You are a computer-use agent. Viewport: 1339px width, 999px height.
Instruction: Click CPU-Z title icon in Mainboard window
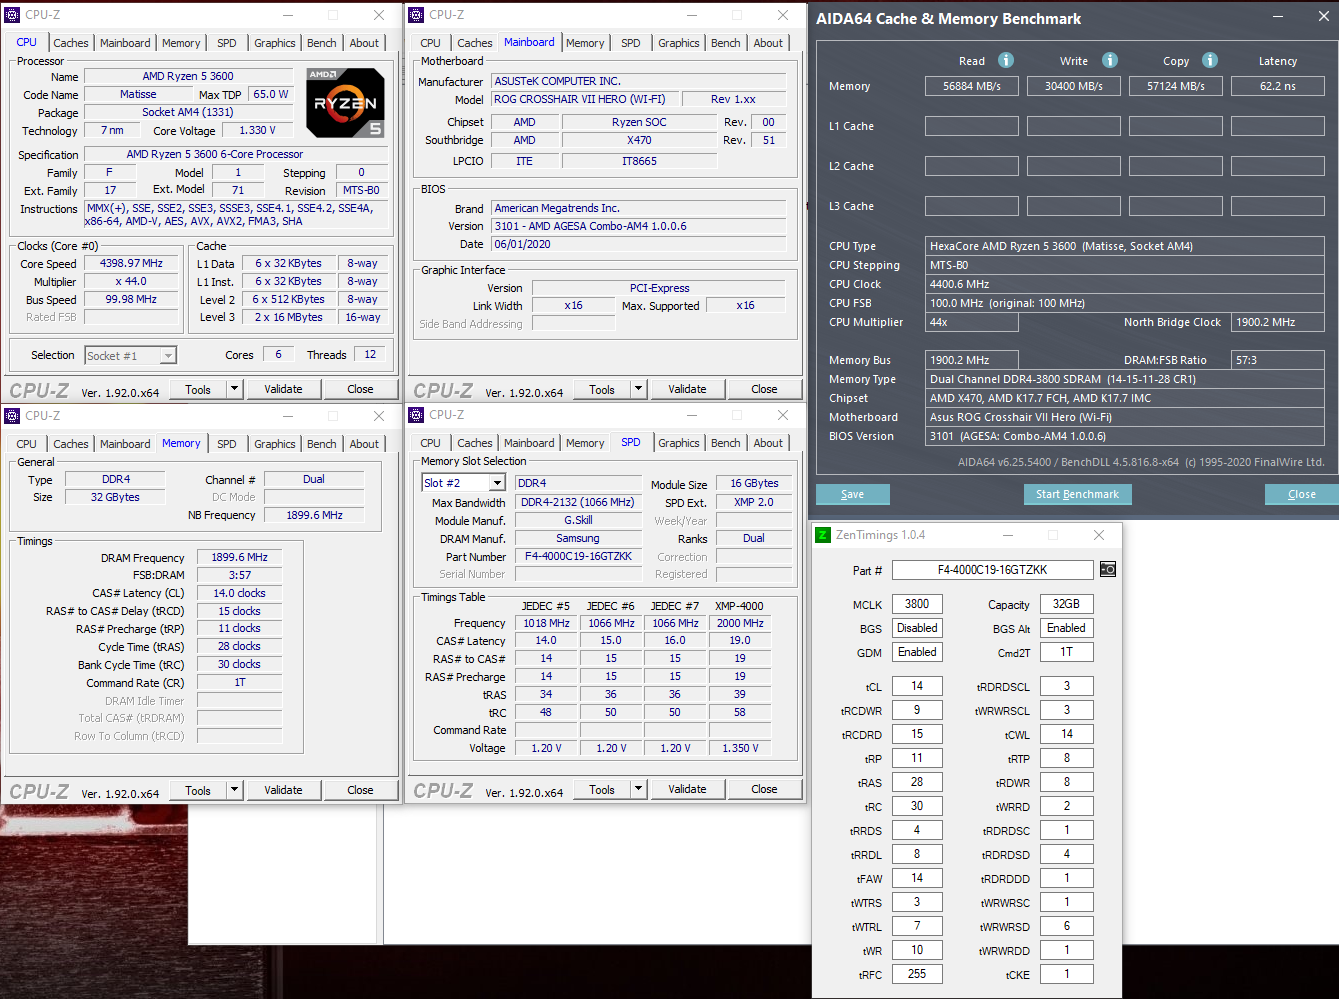pos(417,15)
